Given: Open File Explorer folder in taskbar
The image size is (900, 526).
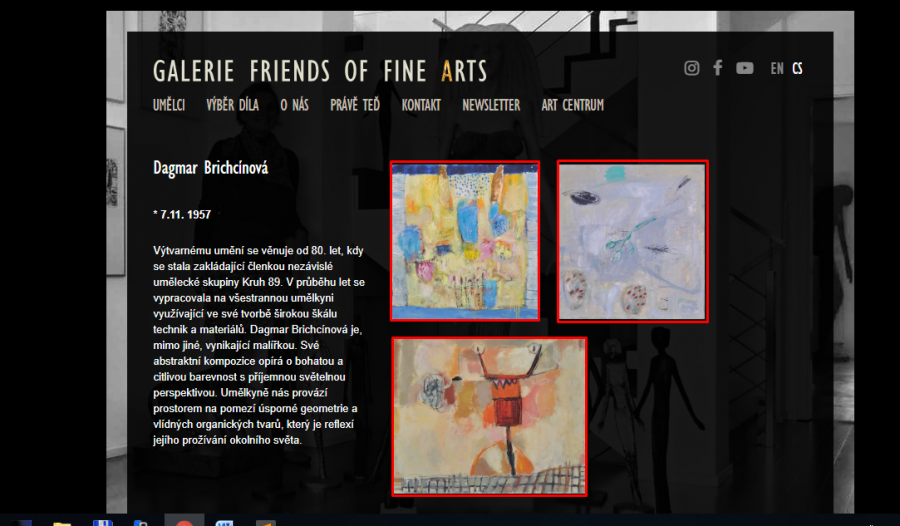Looking at the screenshot, I should [x=62, y=523].
